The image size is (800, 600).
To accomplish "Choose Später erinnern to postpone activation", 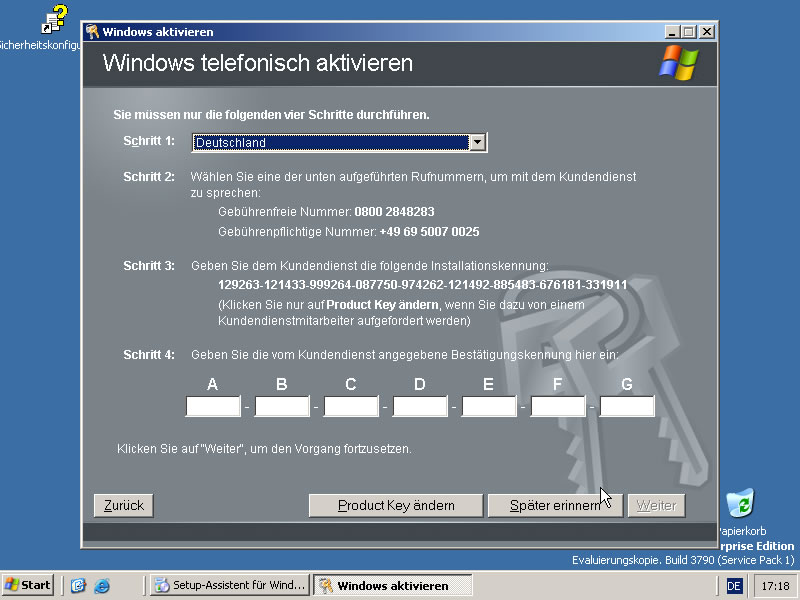I will [554, 505].
